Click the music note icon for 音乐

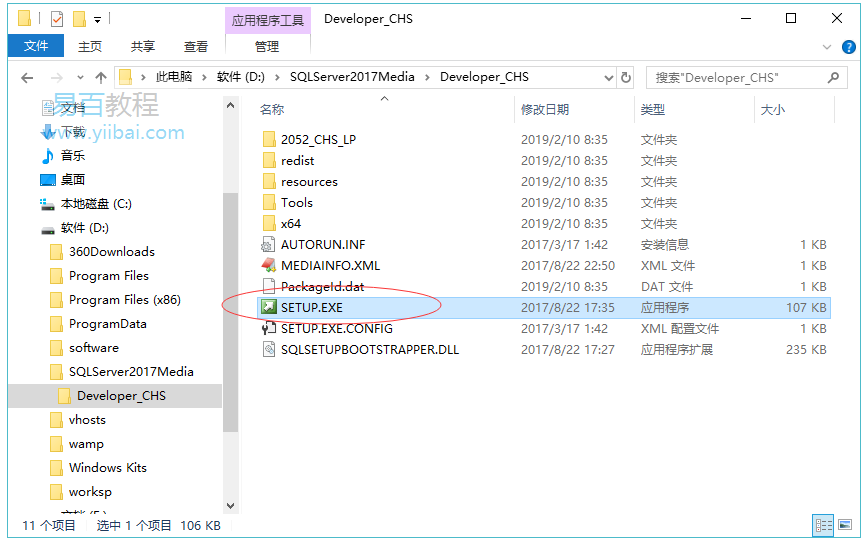48,156
